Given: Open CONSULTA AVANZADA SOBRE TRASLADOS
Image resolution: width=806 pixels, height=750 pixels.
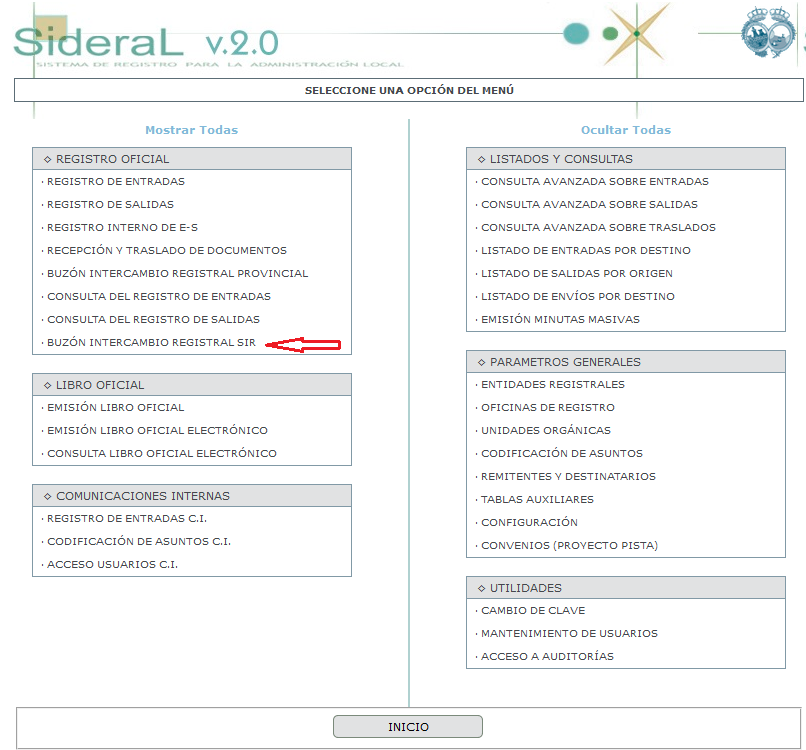Looking at the screenshot, I should coord(598,227).
